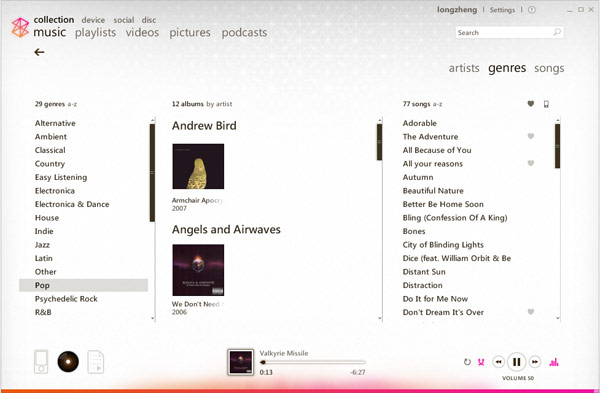The height and width of the screenshot is (393, 600).
Task: Click the search magnifier icon
Action: tap(557, 32)
